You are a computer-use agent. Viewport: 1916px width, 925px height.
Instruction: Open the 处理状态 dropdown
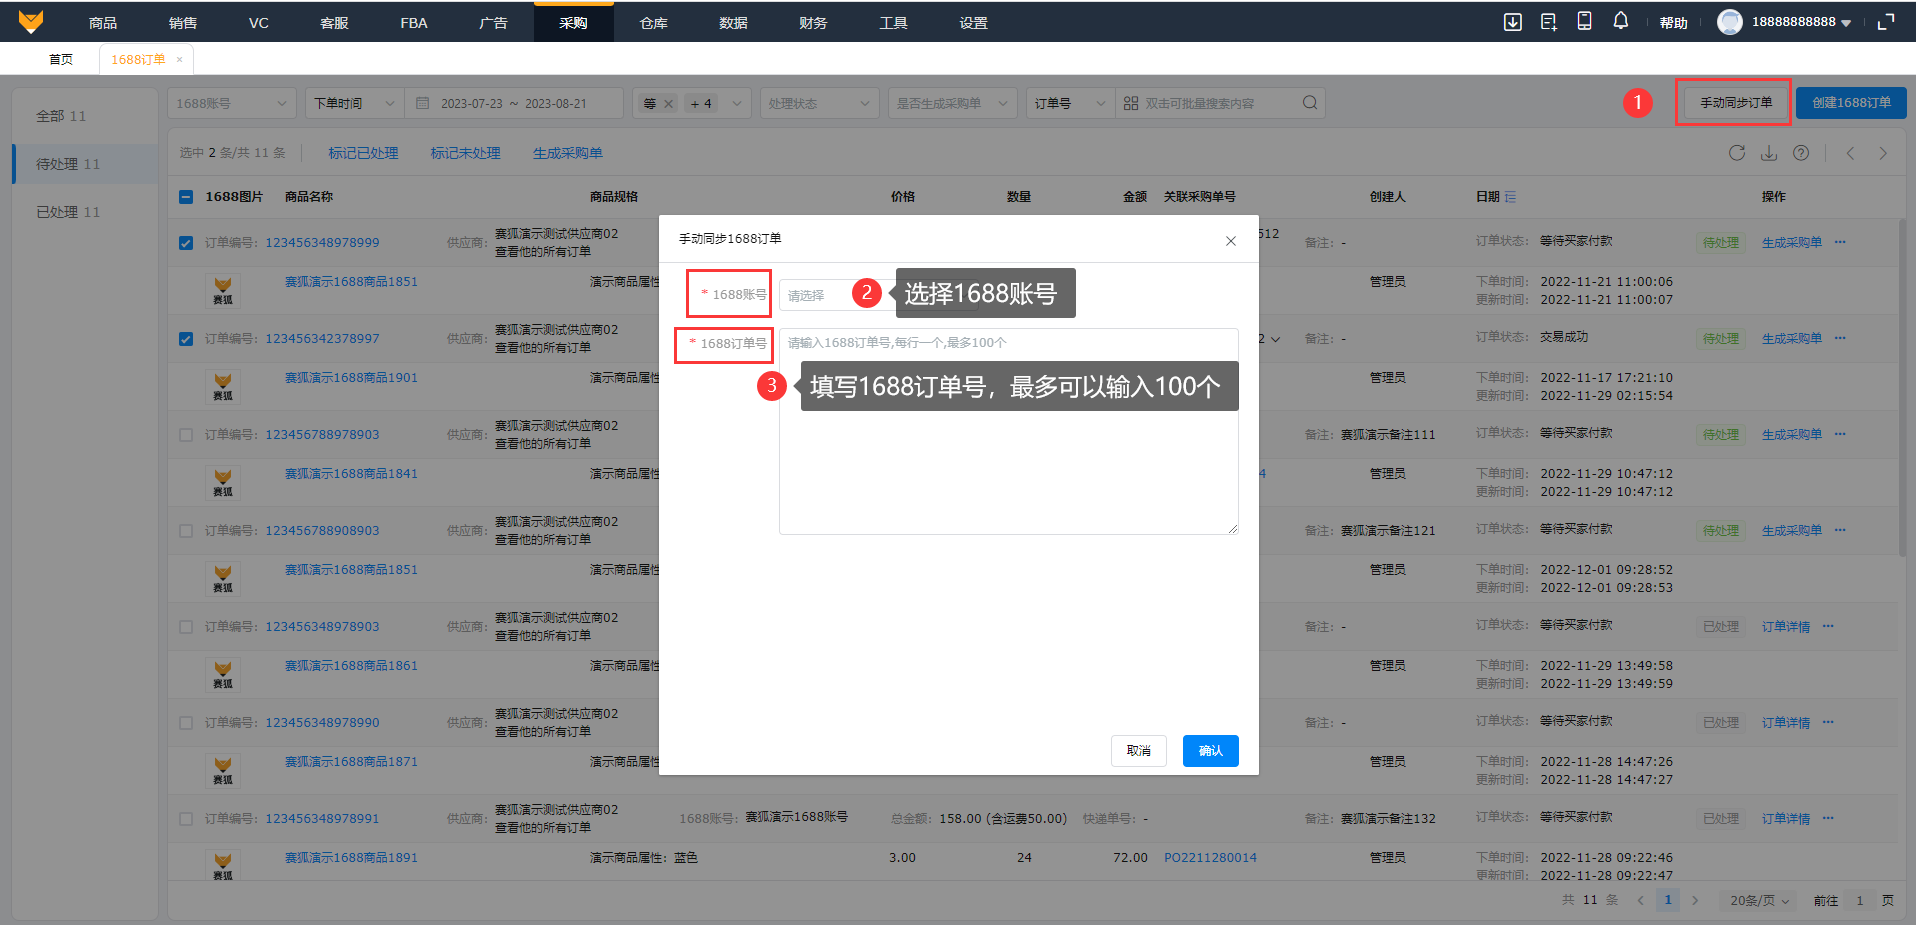click(x=819, y=103)
